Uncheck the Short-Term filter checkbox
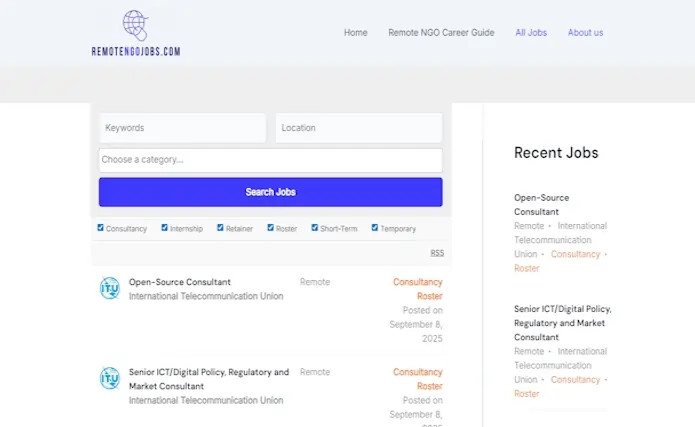Screen dimensions: 695x427 coord(315,228)
